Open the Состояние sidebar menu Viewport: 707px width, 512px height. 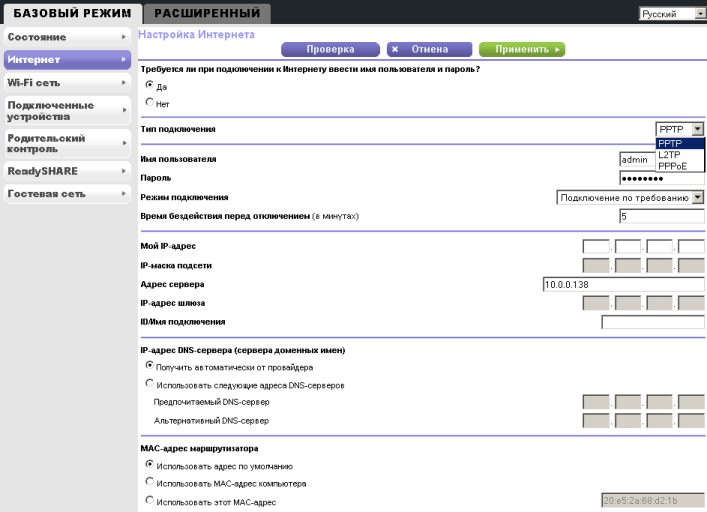pos(67,37)
